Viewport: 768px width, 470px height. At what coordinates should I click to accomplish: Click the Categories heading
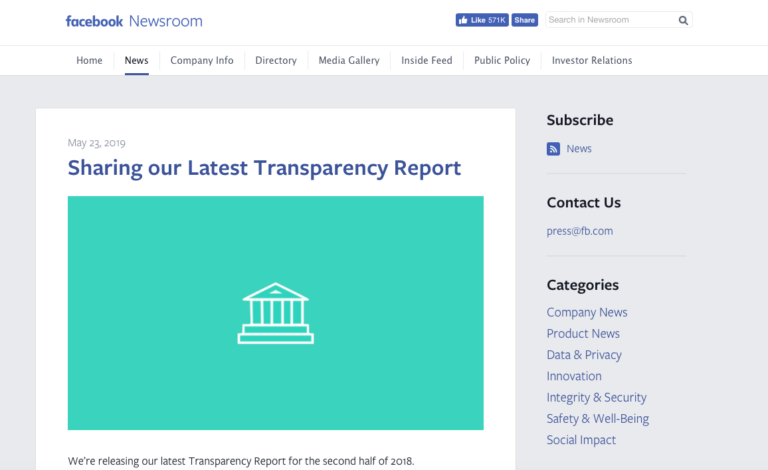pos(582,285)
